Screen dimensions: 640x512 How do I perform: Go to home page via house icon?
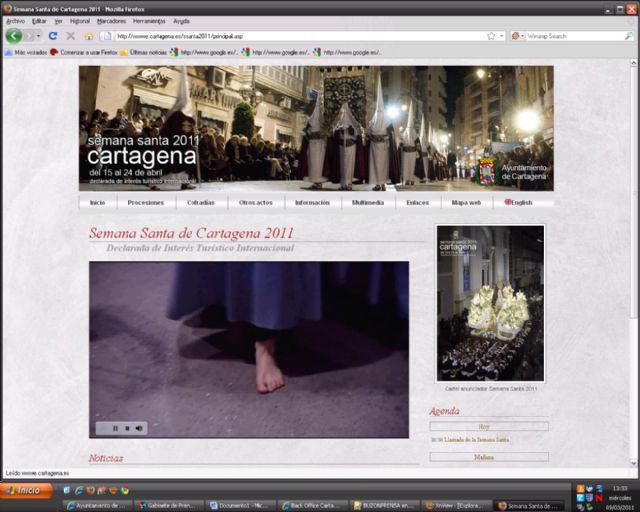tap(88, 36)
